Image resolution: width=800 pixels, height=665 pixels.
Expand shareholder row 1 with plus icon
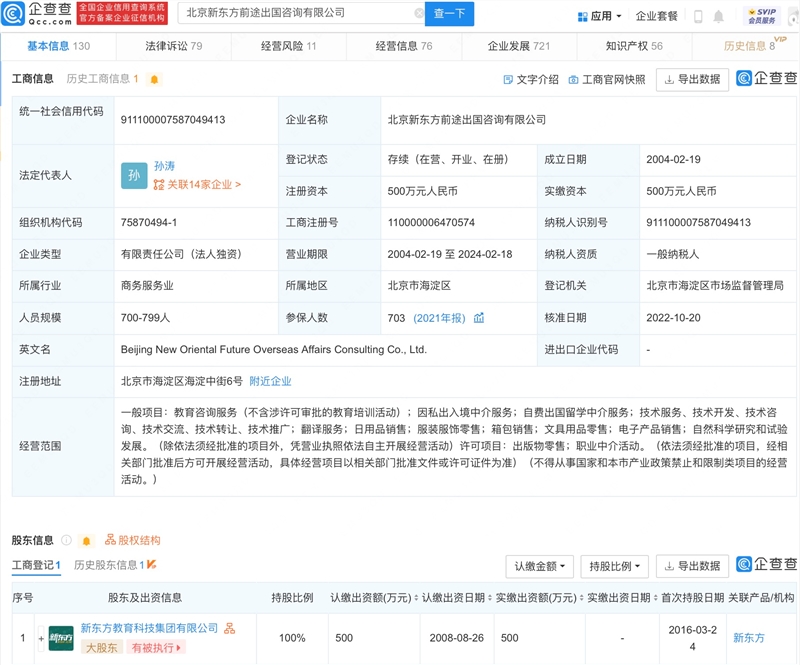pos(41,638)
